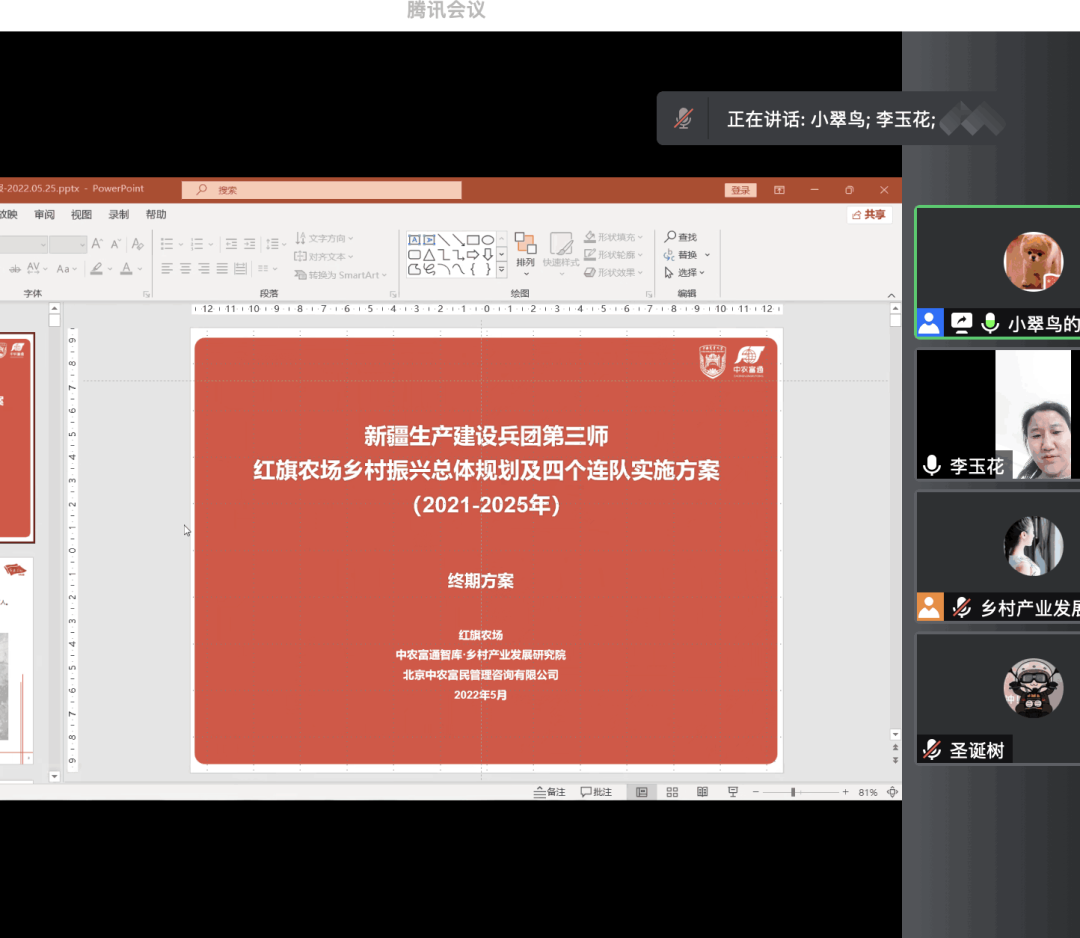This screenshot has height=938, width=1080.
Task: Increase the list indent level
Action: point(249,244)
